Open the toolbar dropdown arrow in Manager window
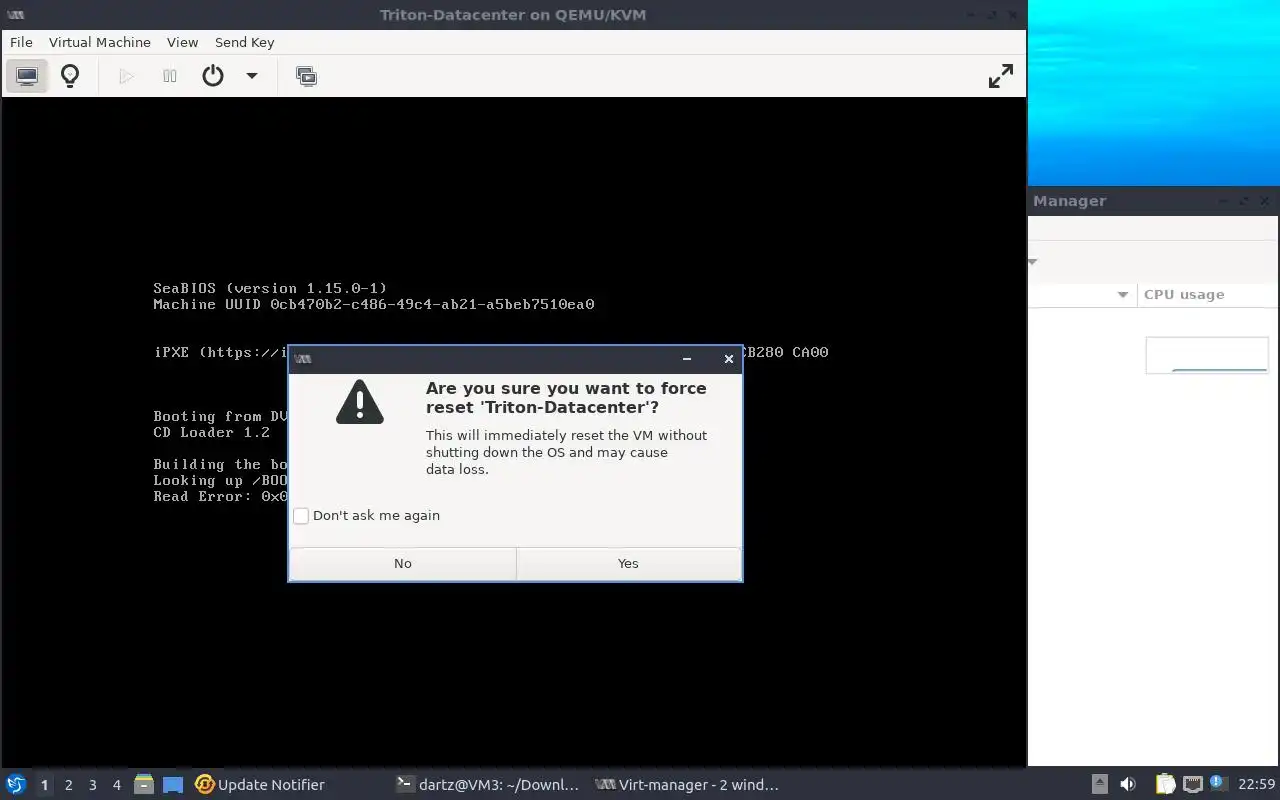Image resolution: width=1280 pixels, height=800 pixels. pyautogui.click(x=1033, y=262)
